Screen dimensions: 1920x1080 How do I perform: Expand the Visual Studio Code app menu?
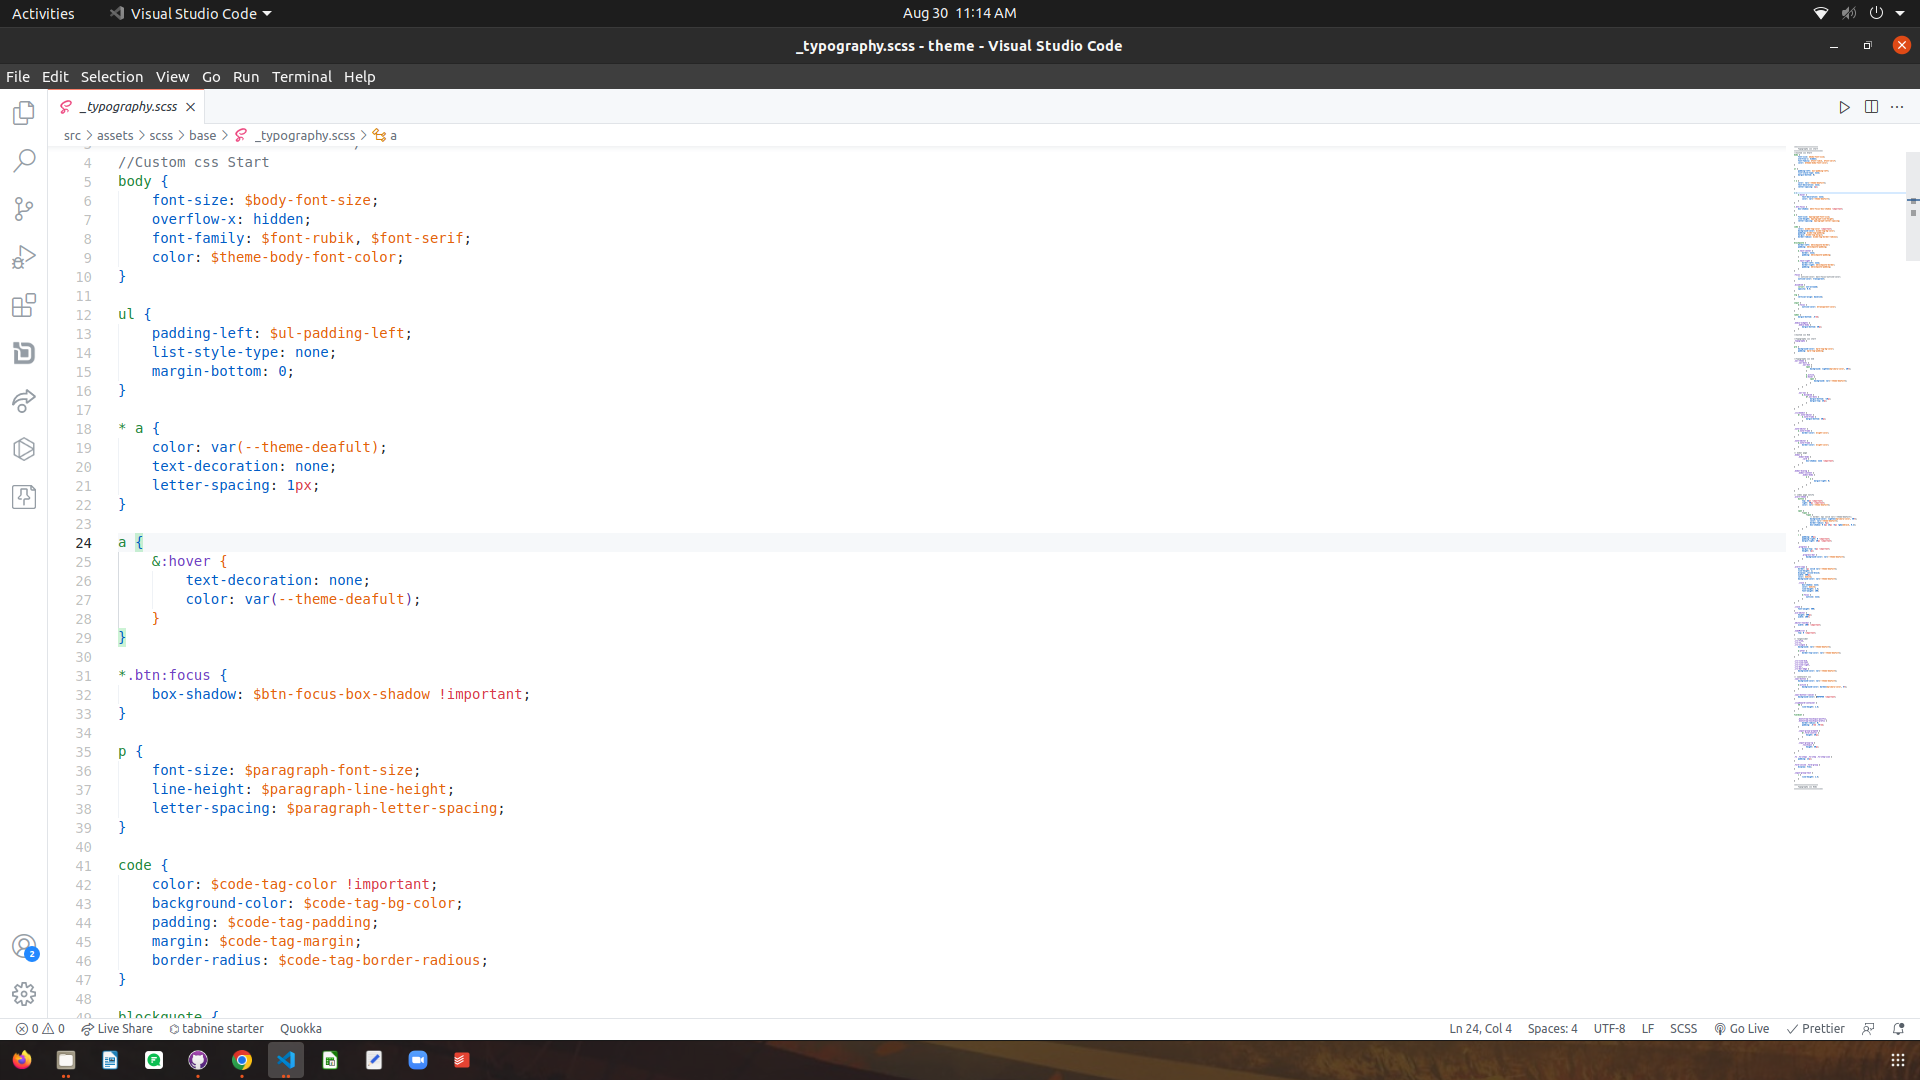point(190,13)
